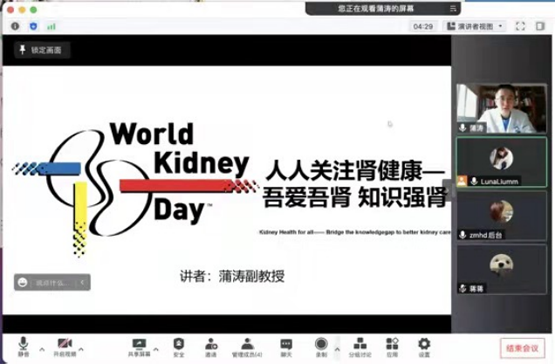Screen dimensions: 555x364
Task: Open the Apps (应用) icon
Action: (x=392, y=347)
